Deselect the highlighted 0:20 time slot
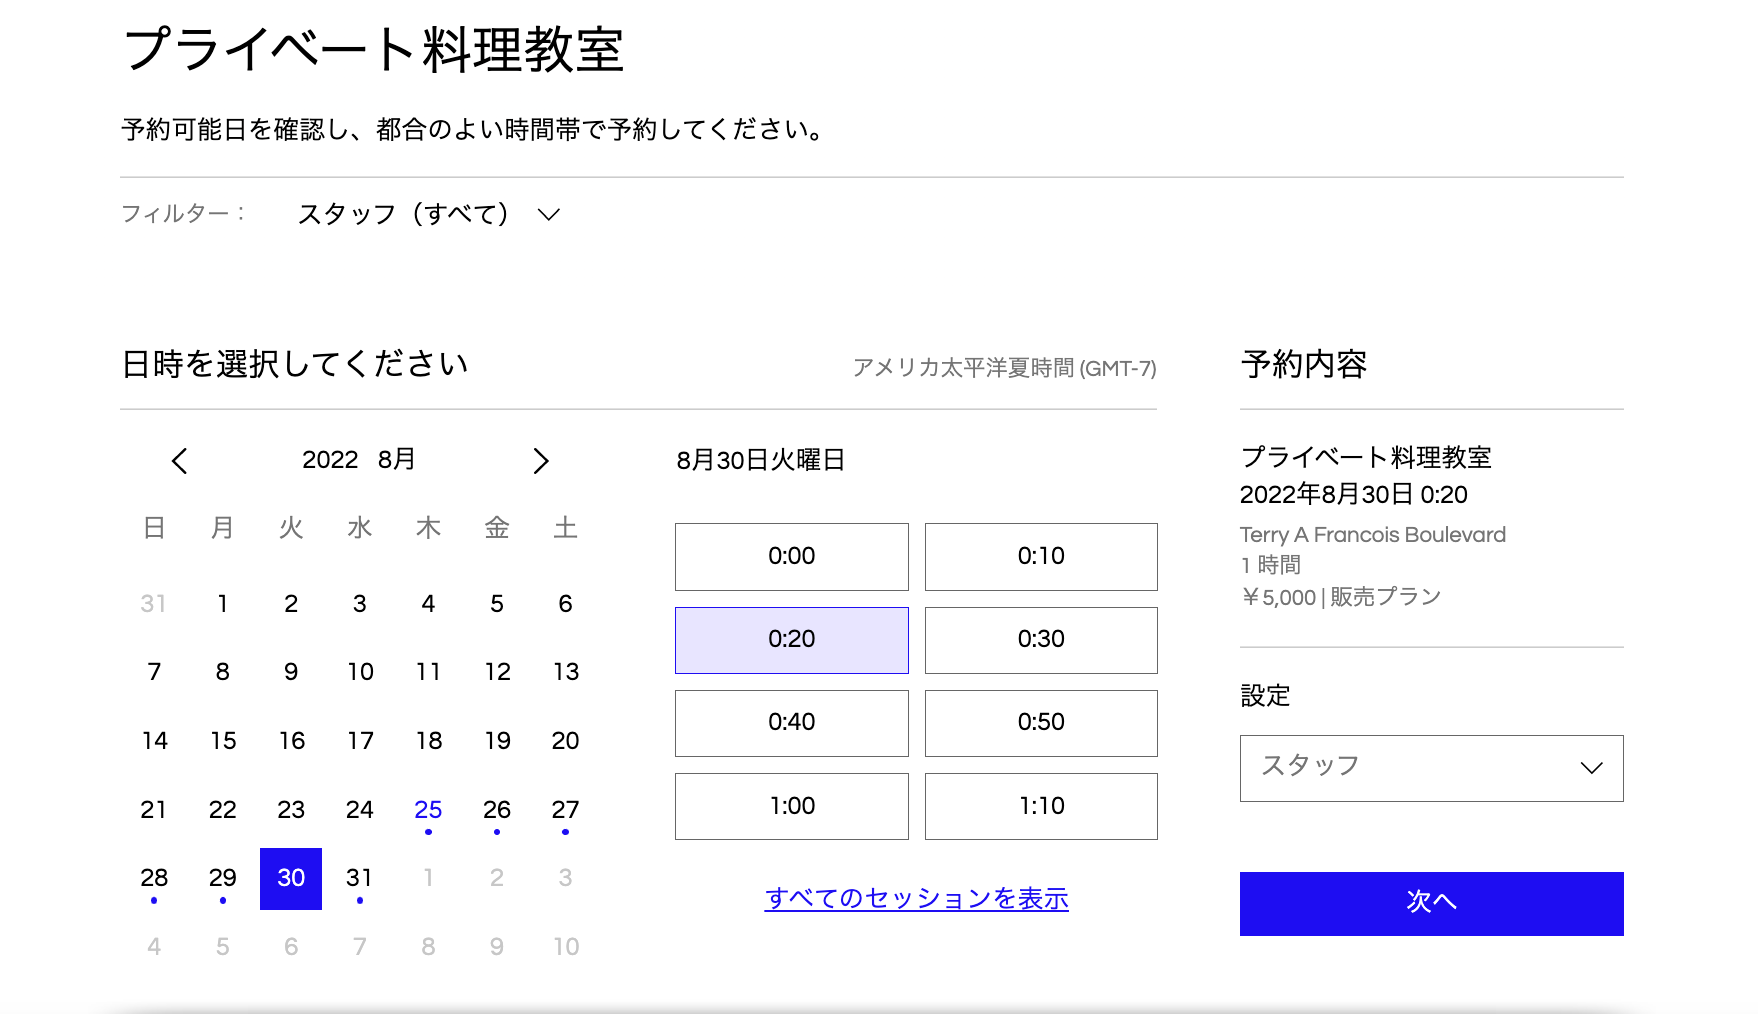This screenshot has height=1014, width=1758. pyautogui.click(x=791, y=640)
